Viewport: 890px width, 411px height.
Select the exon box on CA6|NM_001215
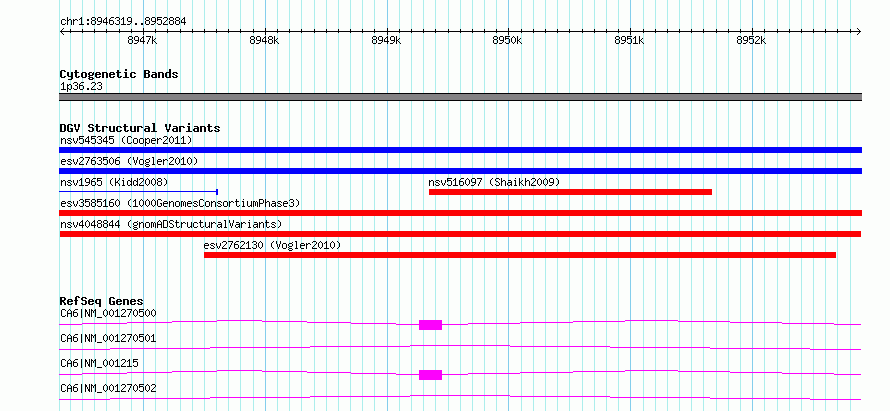coord(430,375)
